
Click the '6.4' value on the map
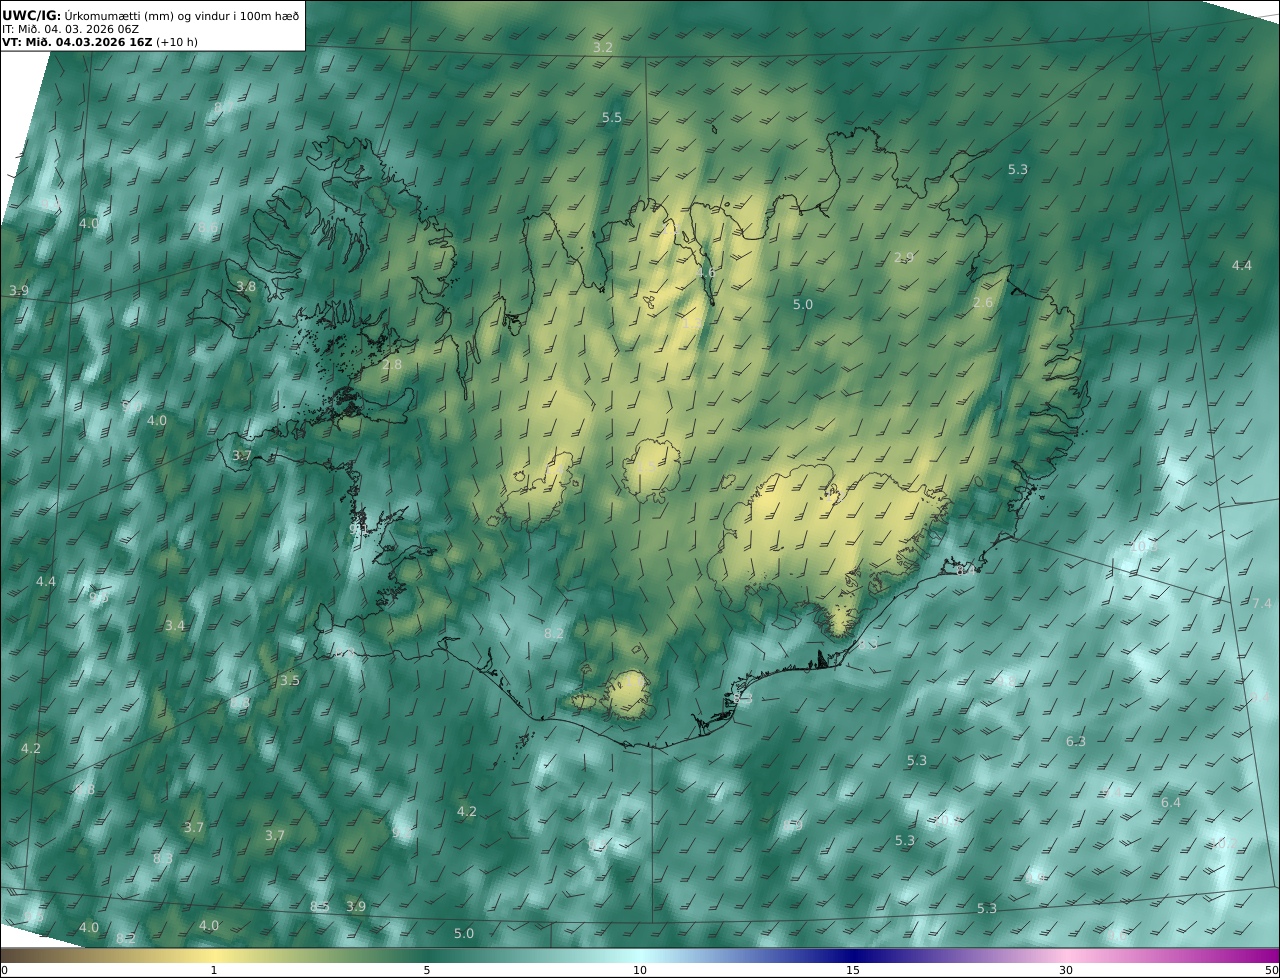point(1171,803)
